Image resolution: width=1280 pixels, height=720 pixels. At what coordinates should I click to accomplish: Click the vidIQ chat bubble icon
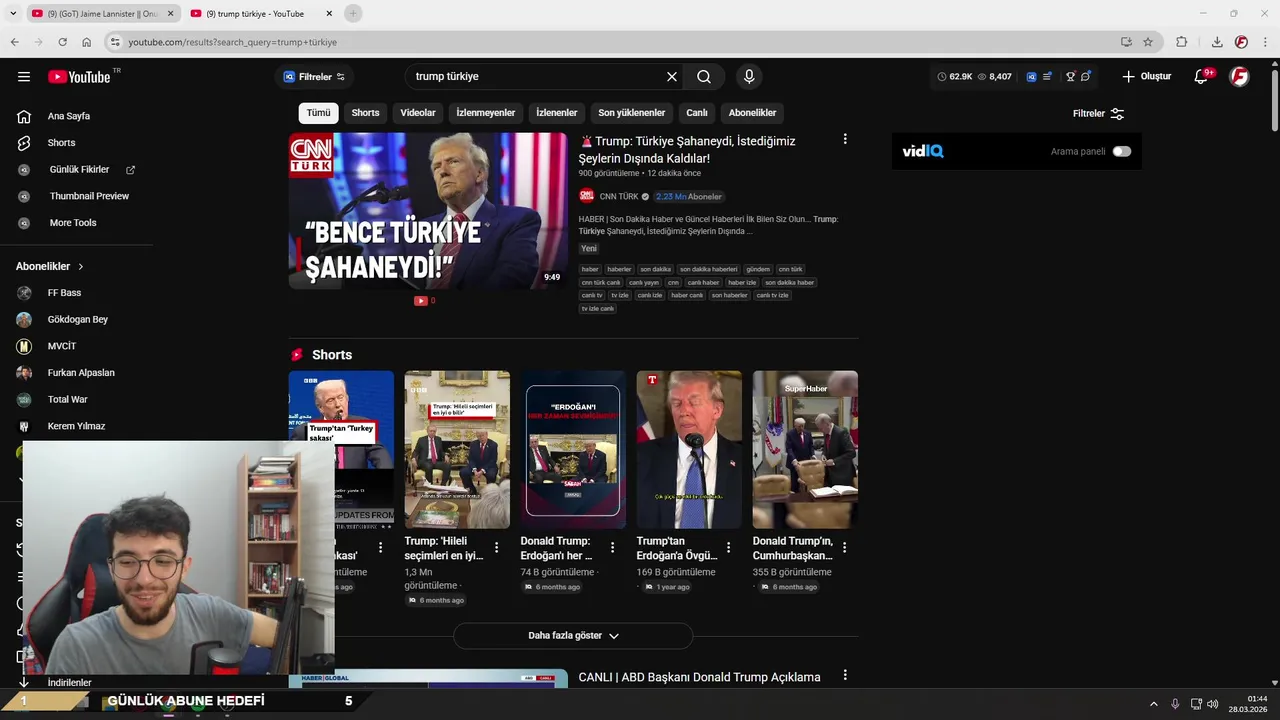tap(1086, 77)
